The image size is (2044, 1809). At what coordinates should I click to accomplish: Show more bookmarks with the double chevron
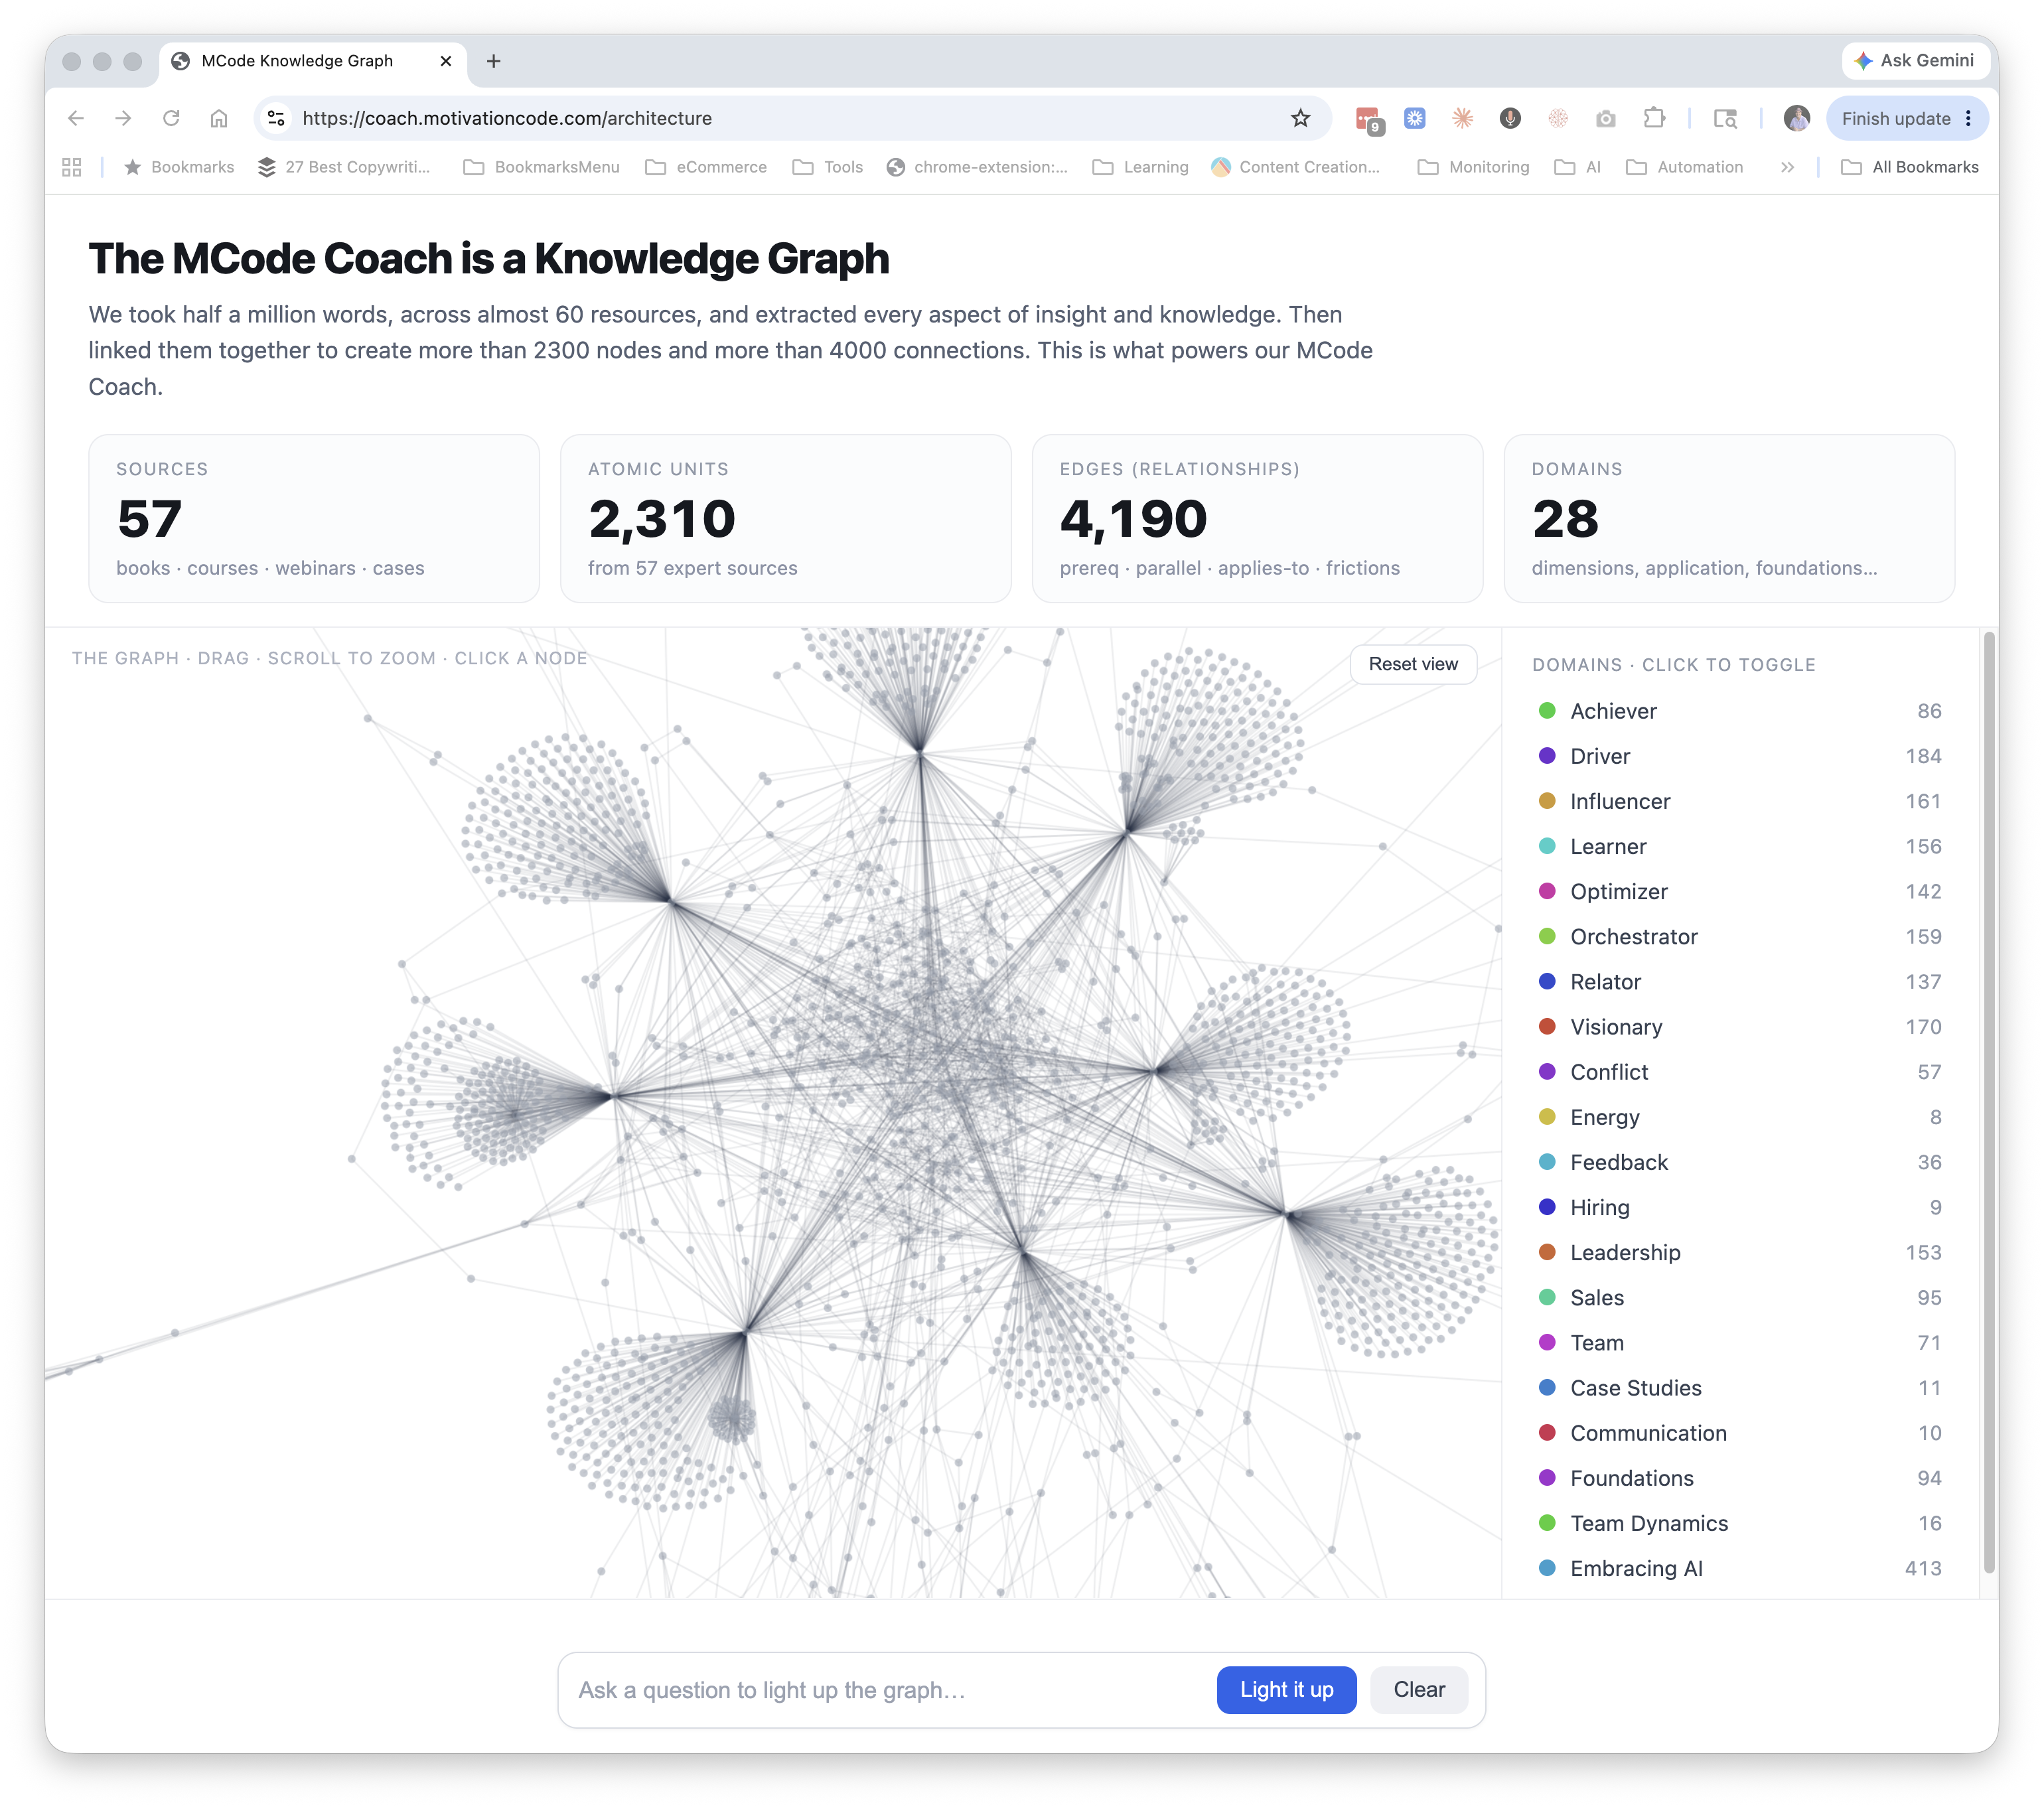[1787, 167]
